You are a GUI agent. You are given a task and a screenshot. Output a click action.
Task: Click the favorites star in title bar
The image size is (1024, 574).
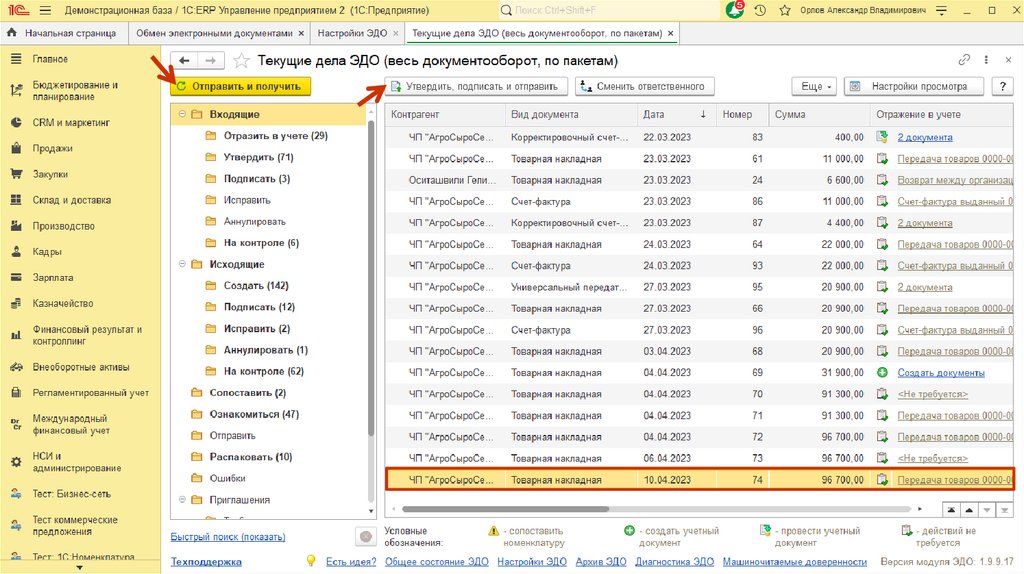pyautogui.click(x=783, y=10)
